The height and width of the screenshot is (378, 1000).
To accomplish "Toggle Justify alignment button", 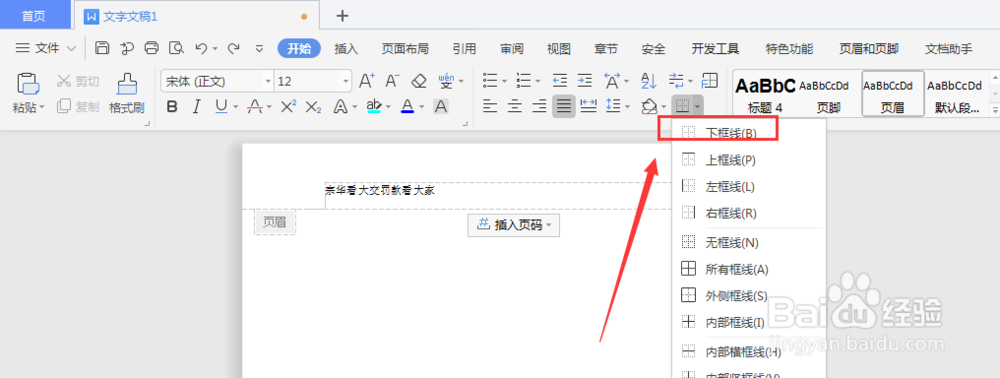I will [564, 106].
